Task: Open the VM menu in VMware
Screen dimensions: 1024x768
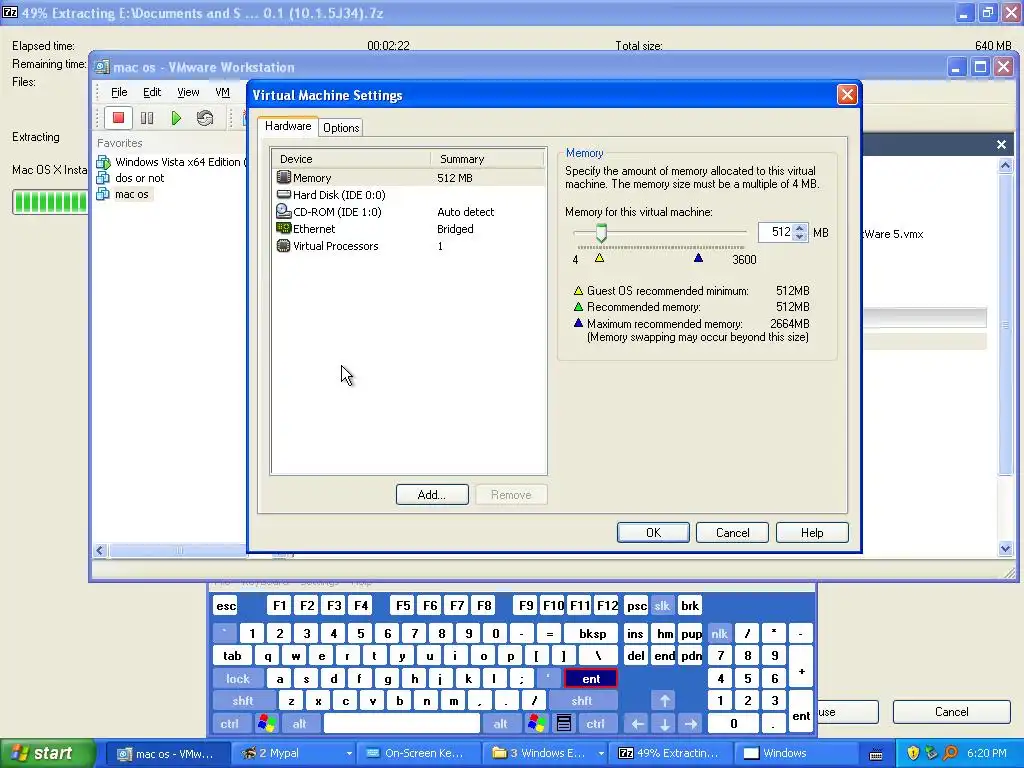Action: point(222,92)
